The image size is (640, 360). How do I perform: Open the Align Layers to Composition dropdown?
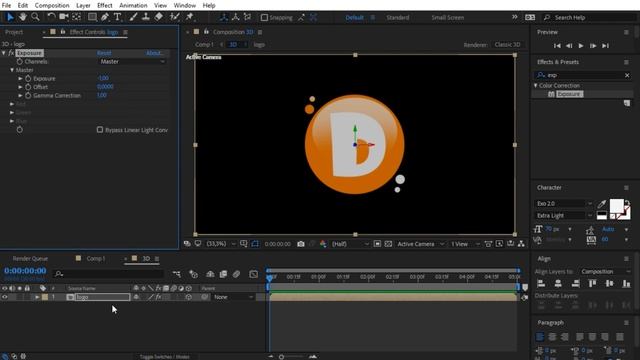(605, 271)
